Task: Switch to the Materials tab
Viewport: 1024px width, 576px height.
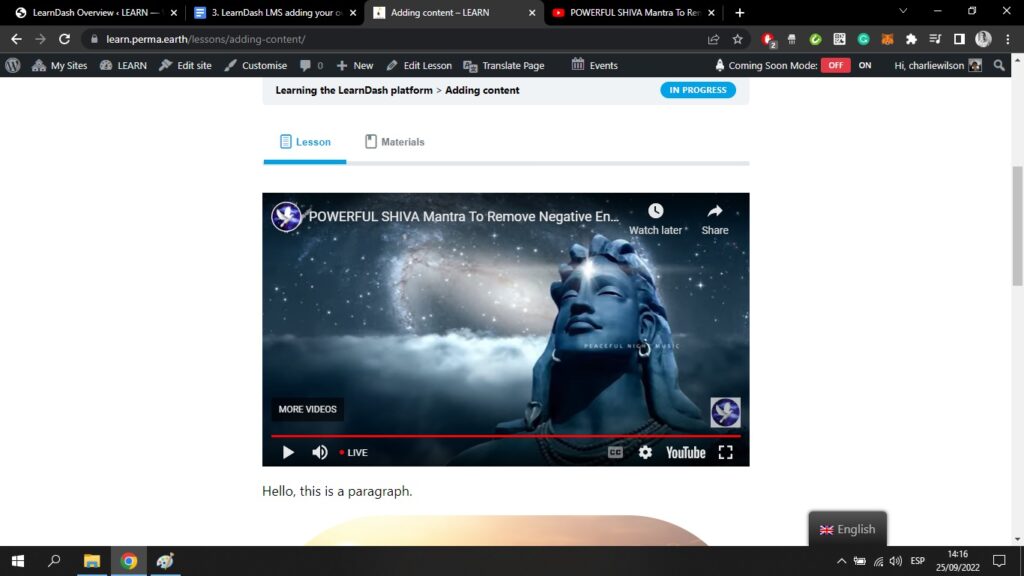Action: 394,142
